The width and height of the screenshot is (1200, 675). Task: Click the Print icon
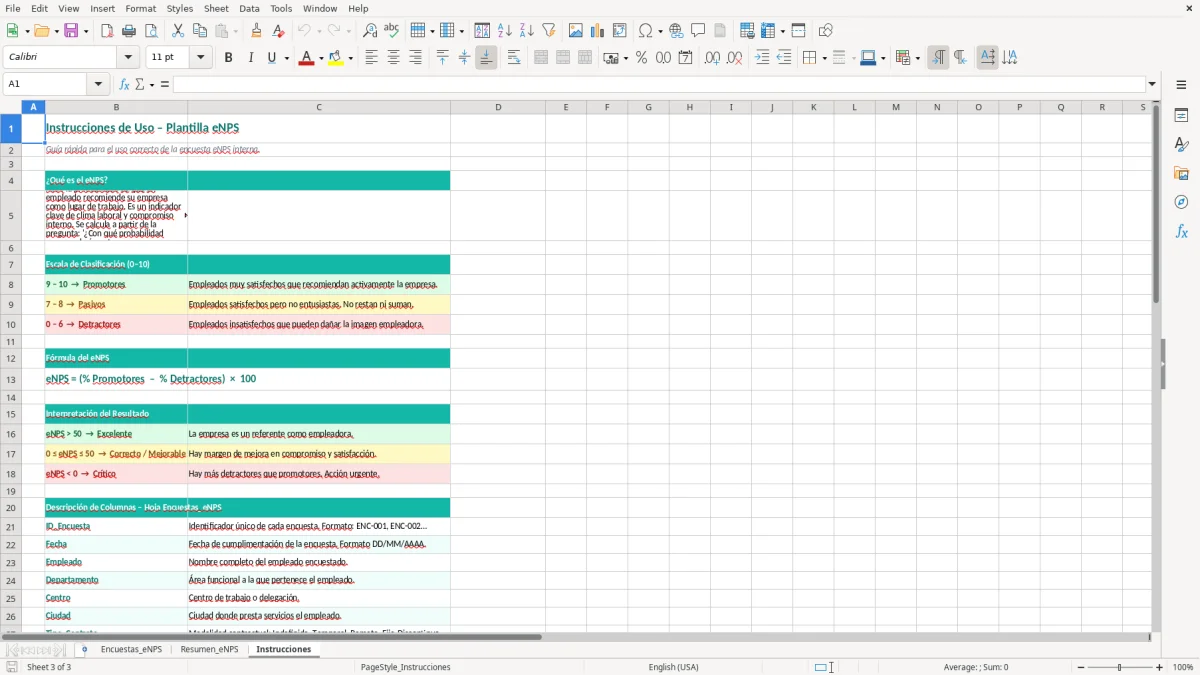[x=129, y=31]
